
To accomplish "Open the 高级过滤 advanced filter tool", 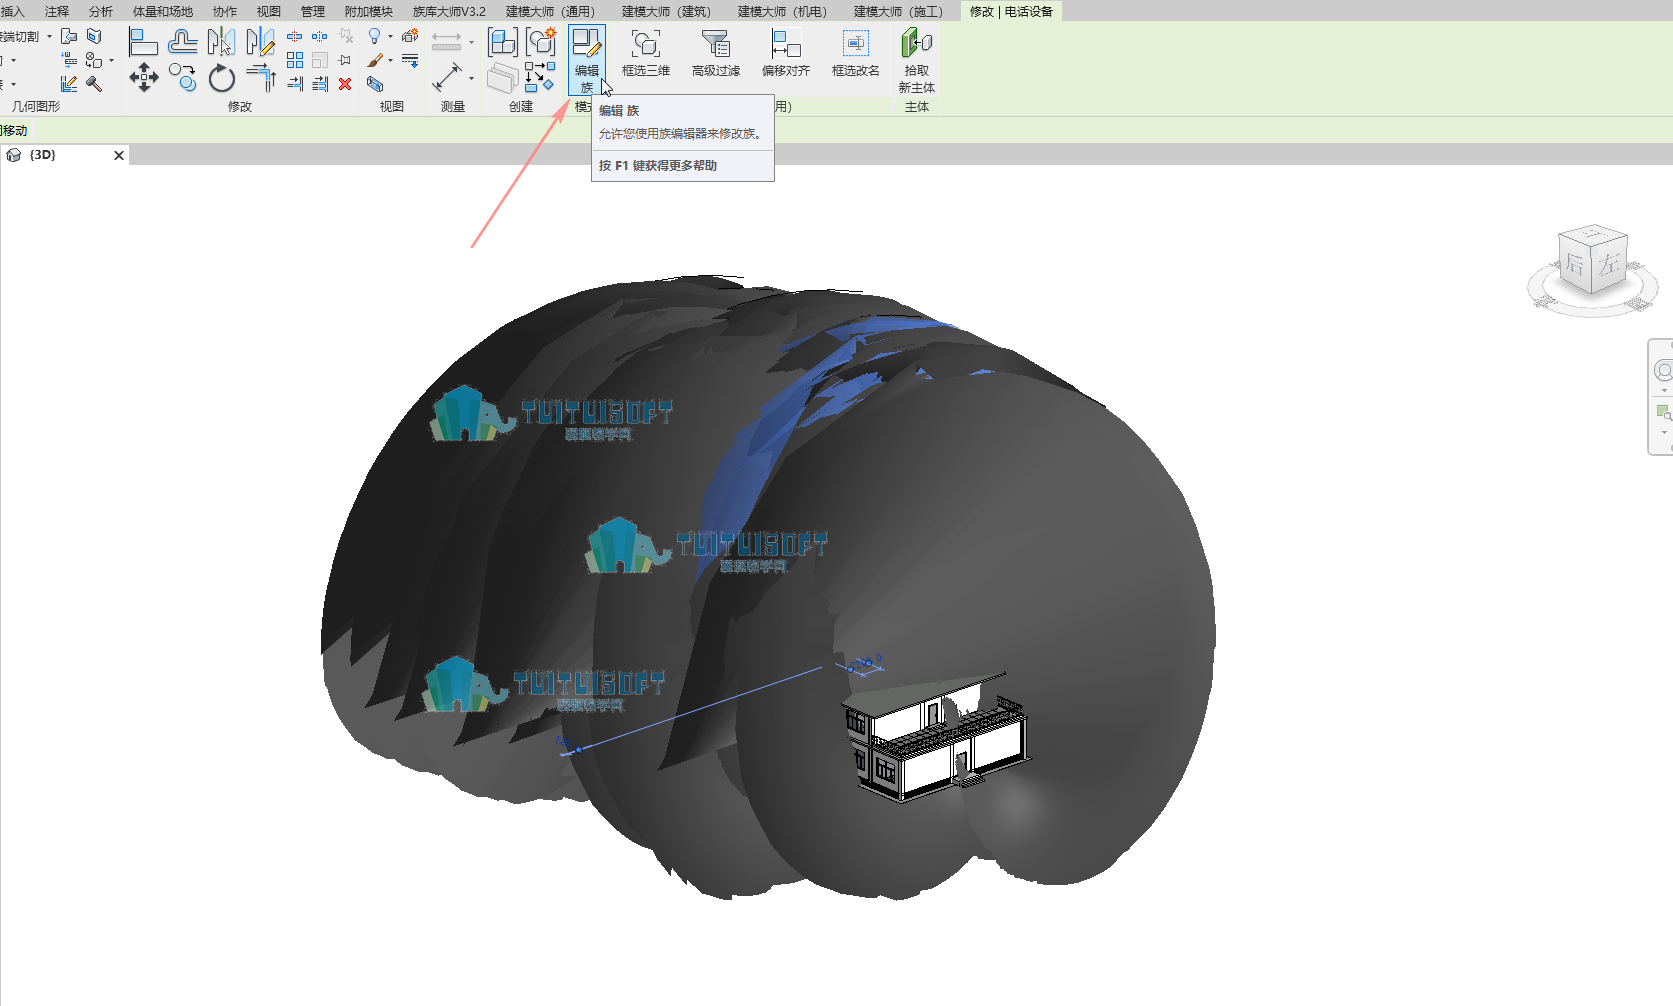I will (x=716, y=54).
